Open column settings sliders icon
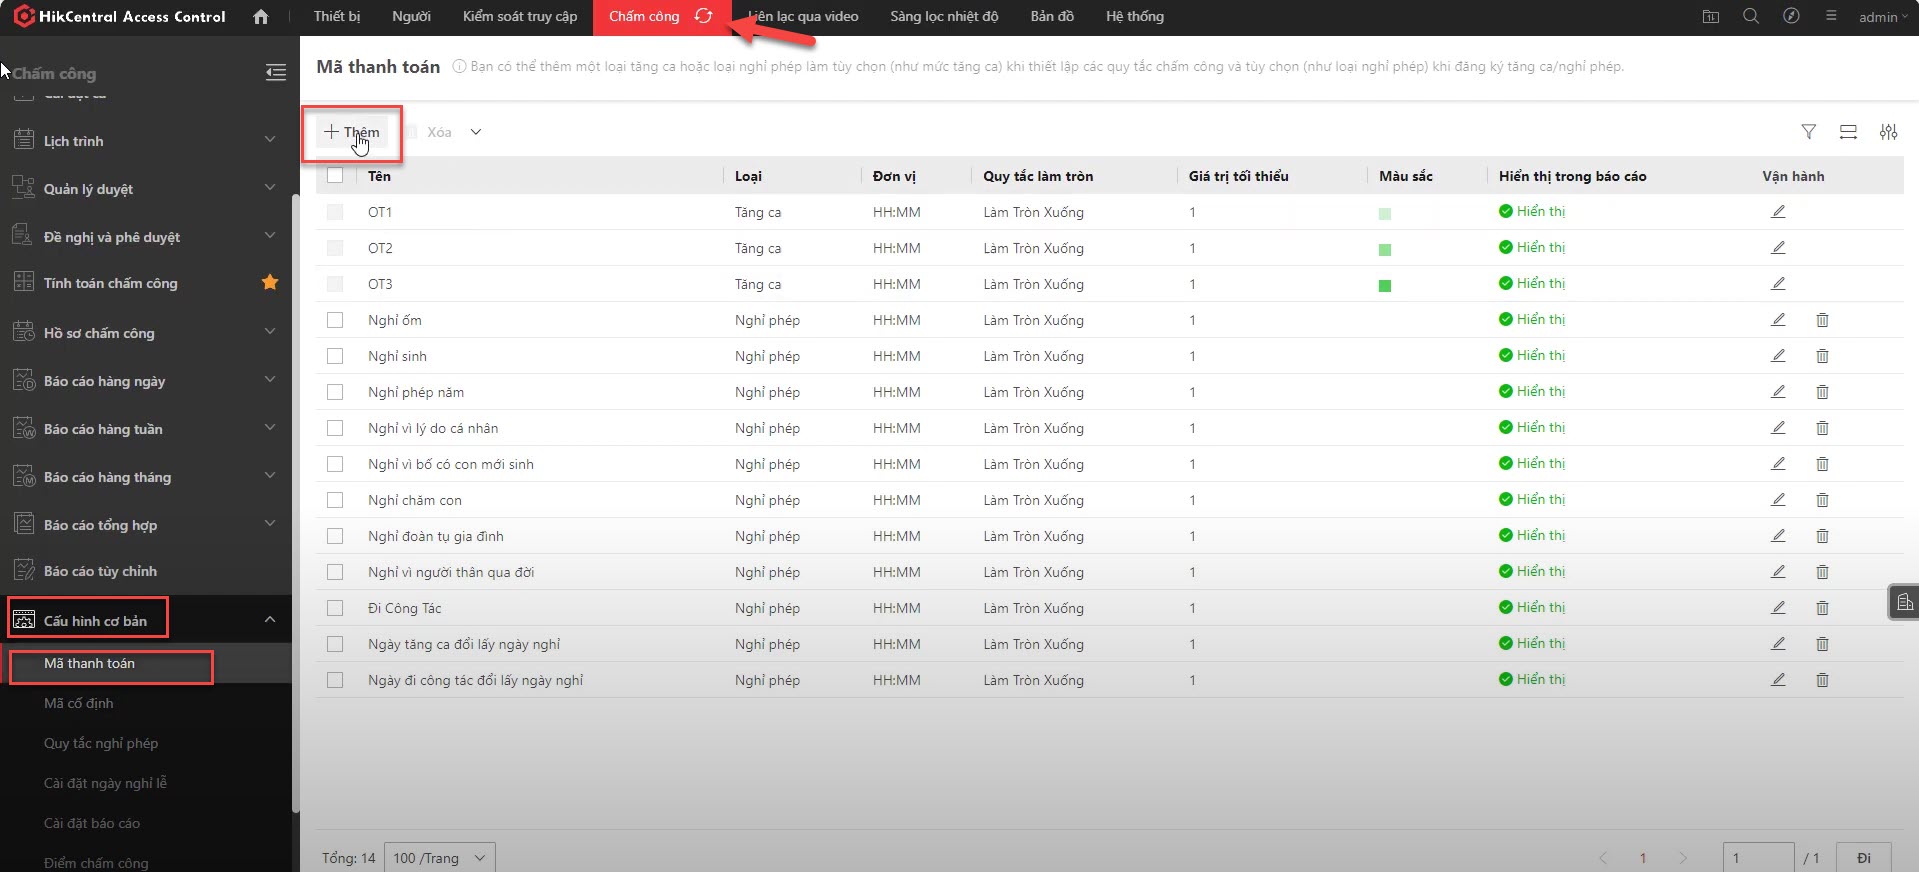Viewport: 1919px width, 872px height. point(1888,132)
